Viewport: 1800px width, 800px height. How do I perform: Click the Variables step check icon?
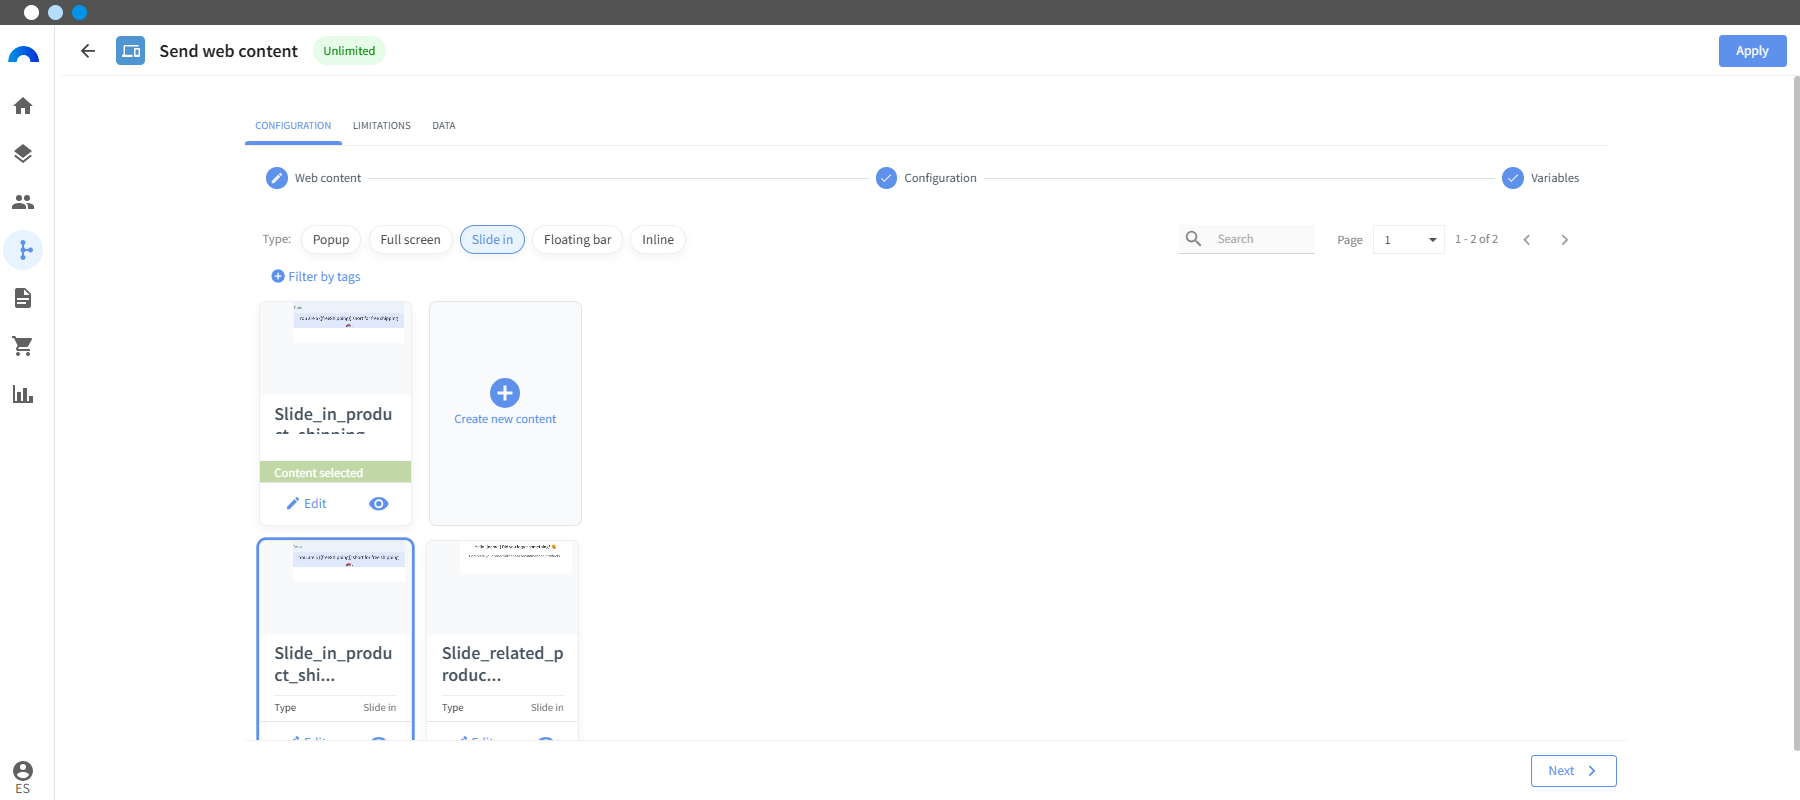click(x=1513, y=178)
